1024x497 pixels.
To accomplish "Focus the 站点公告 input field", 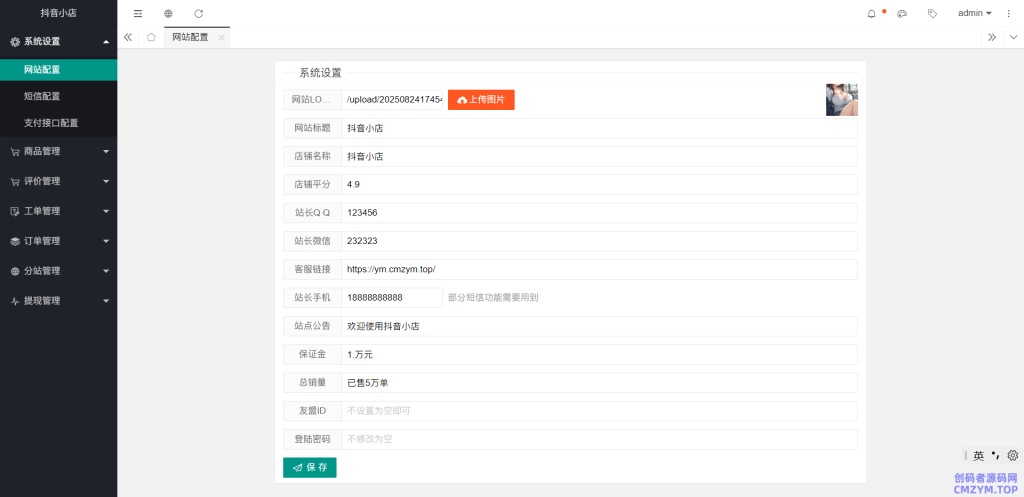I will click(599, 327).
